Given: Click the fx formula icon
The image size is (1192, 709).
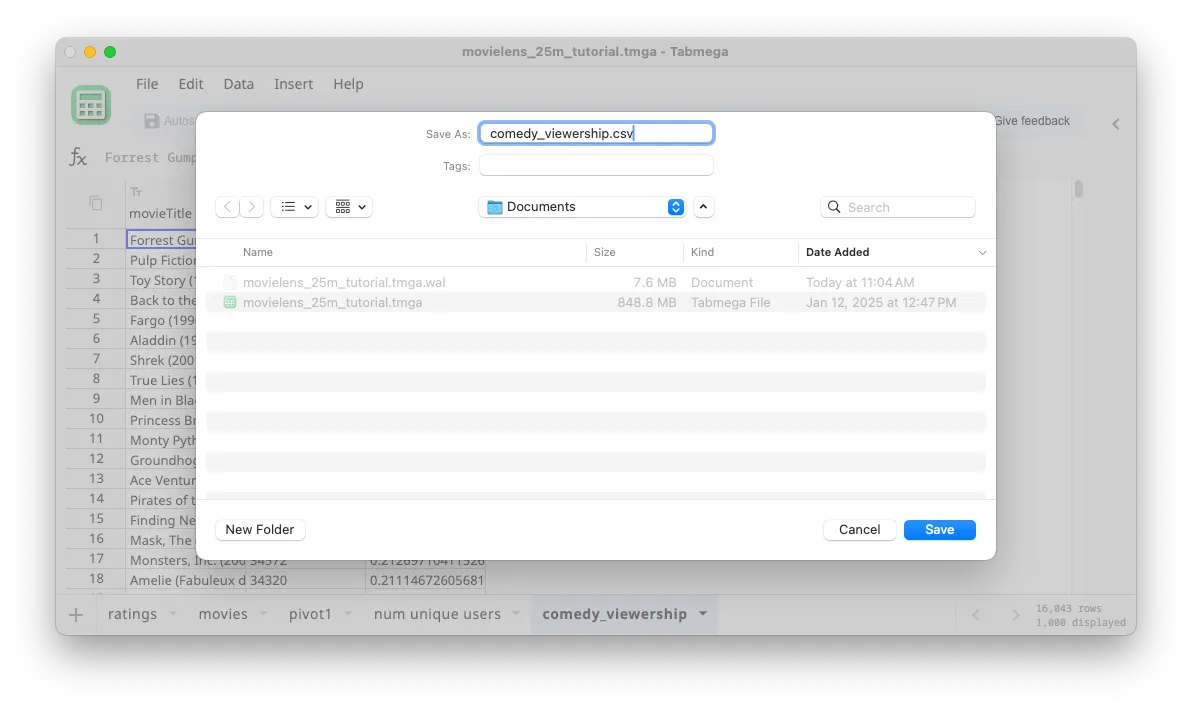Looking at the screenshot, I should [x=78, y=157].
